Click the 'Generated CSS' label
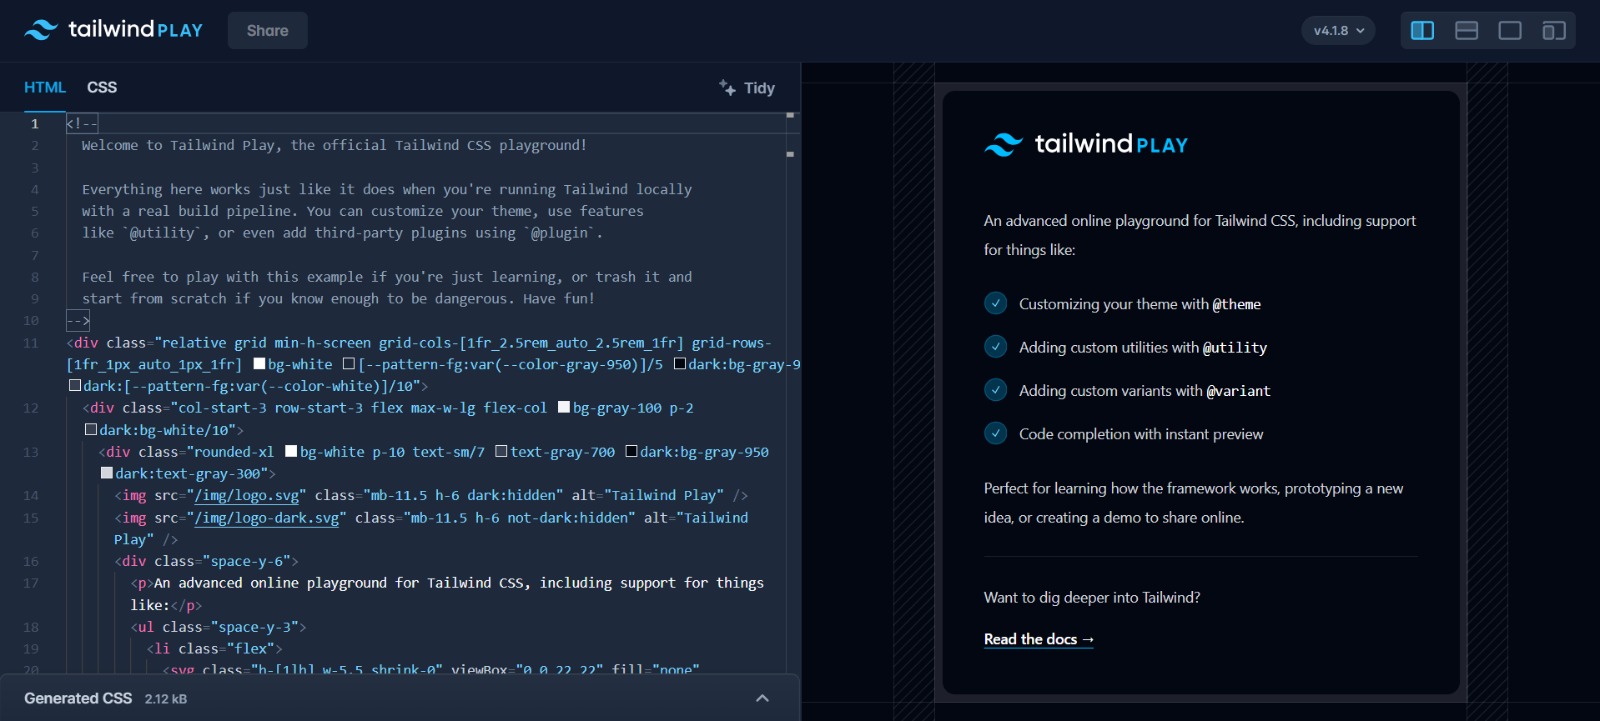Image resolution: width=1600 pixels, height=721 pixels. click(78, 698)
